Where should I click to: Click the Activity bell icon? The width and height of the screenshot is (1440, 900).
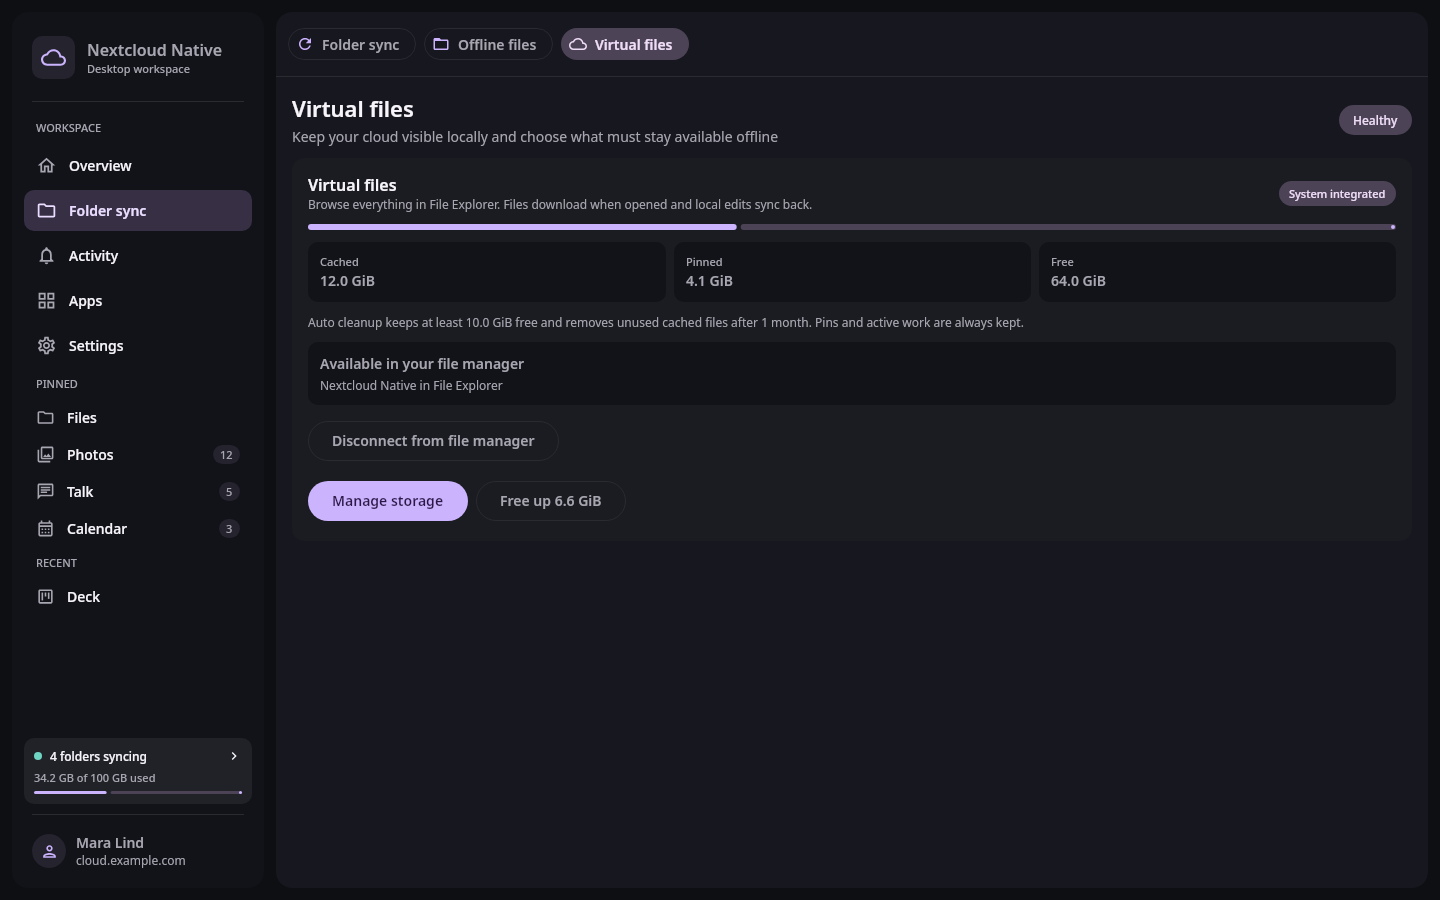[46, 255]
